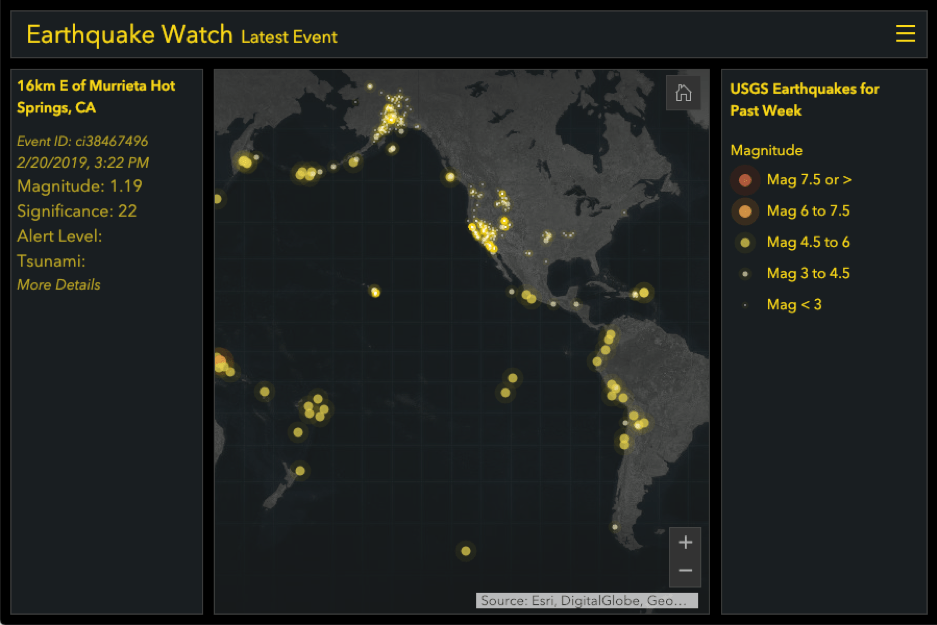Click the Mag < 3 legend dot
The width and height of the screenshot is (937, 625).
pyautogui.click(x=745, y=305)
